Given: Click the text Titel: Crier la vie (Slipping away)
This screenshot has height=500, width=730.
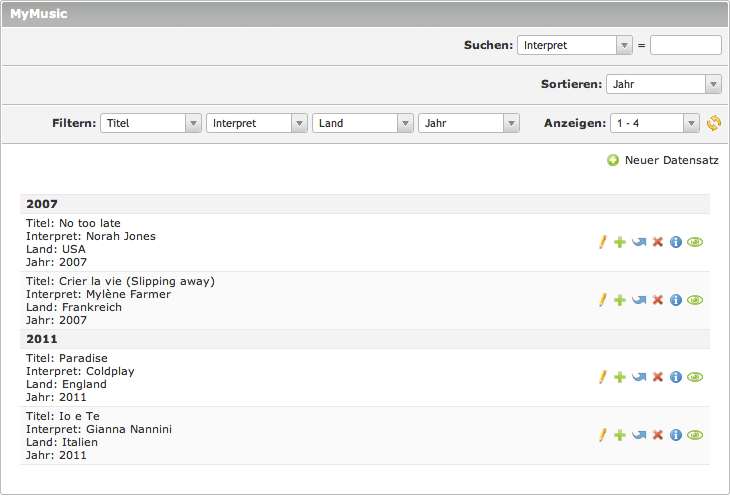Looking at the screenshot, I should click(x=121, y=282).
